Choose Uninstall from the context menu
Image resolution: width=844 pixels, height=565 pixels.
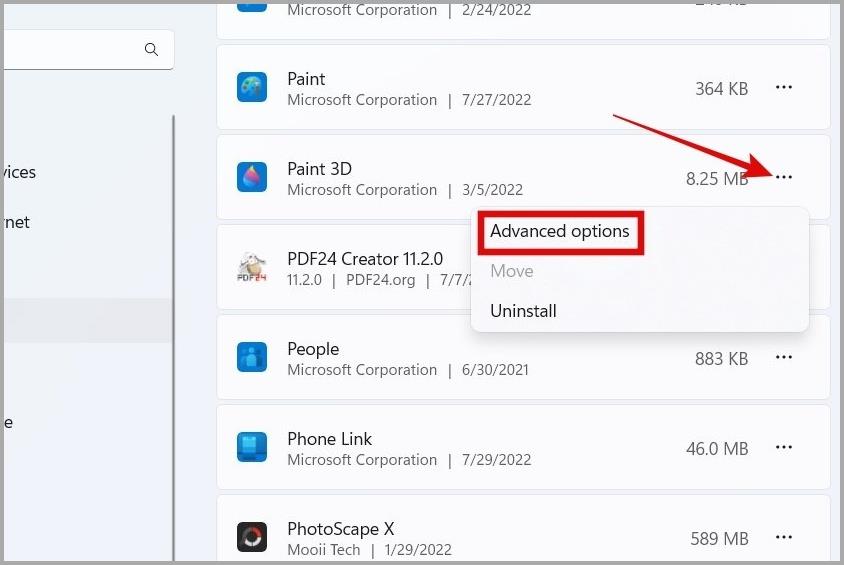coord(523,311)
